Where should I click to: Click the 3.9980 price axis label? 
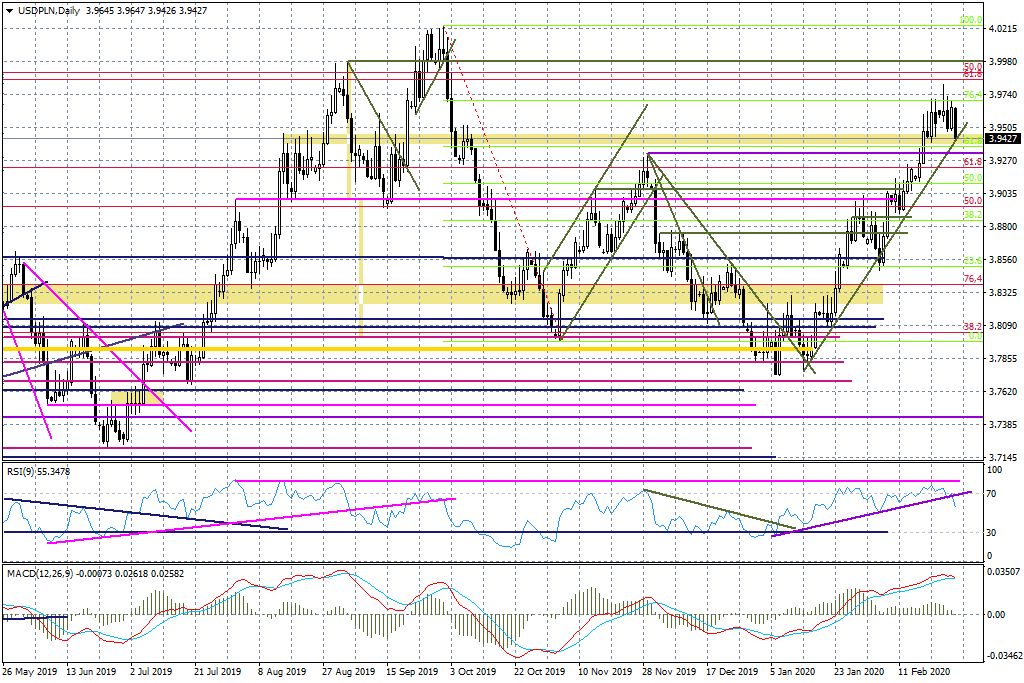1003,61
